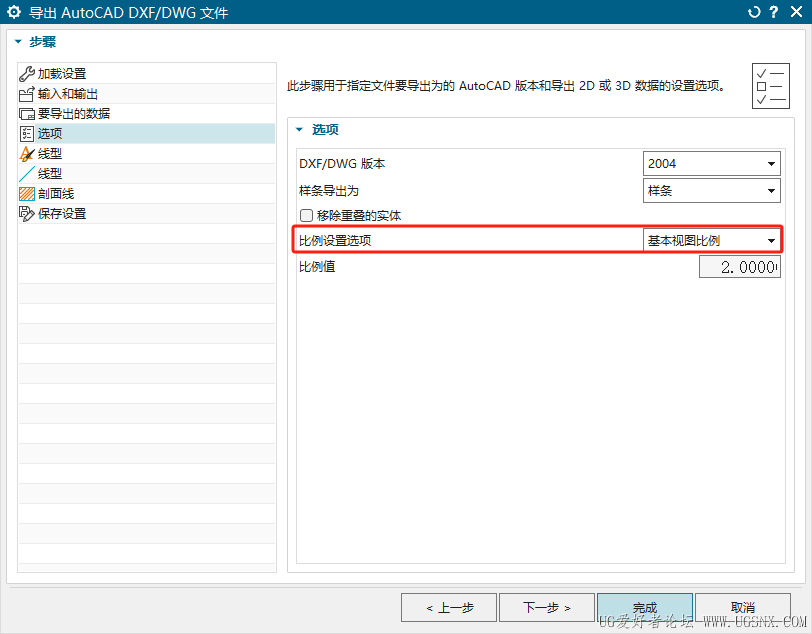Click the orange hatch 剖面线 icon
This screenshot has width=812, height=634.
[26, 194]
